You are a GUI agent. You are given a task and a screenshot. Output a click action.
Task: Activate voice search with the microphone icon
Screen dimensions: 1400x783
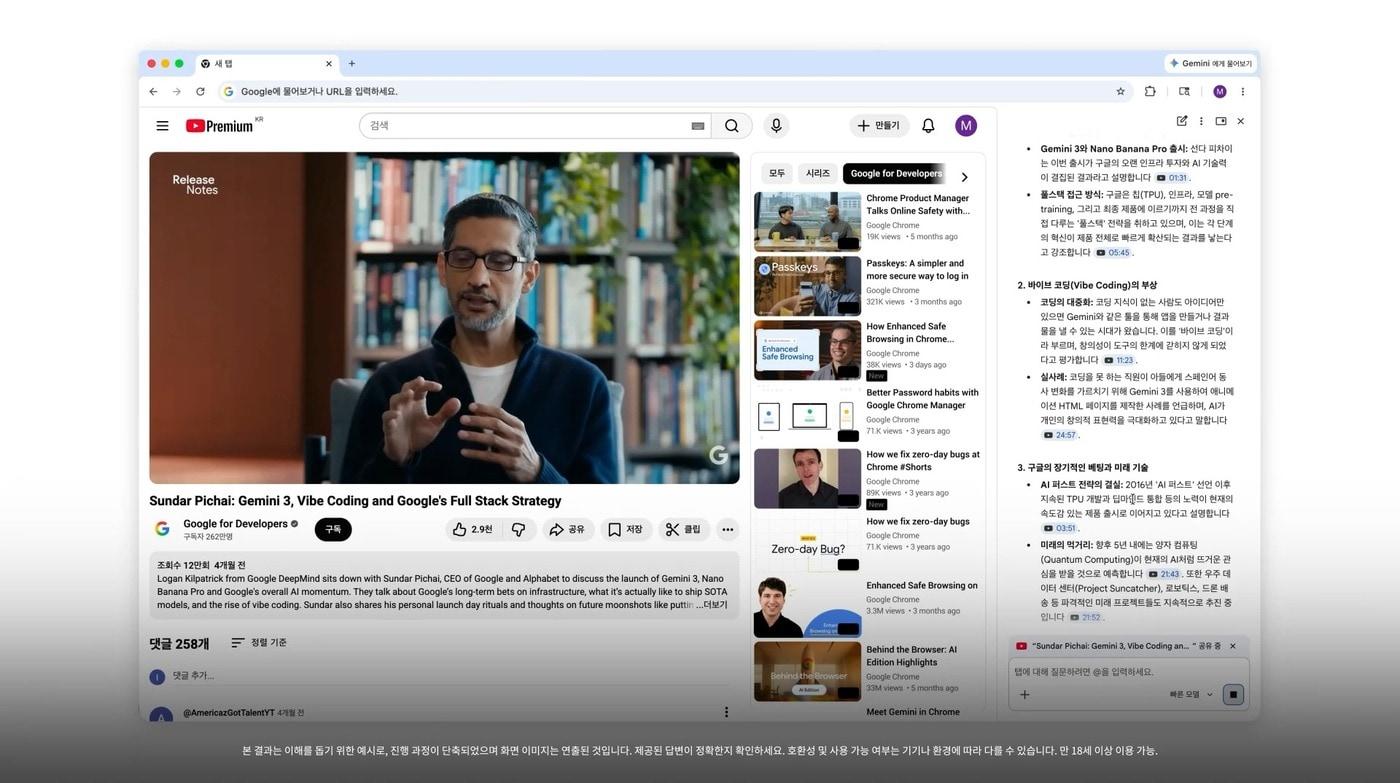[x=775, y=125]
